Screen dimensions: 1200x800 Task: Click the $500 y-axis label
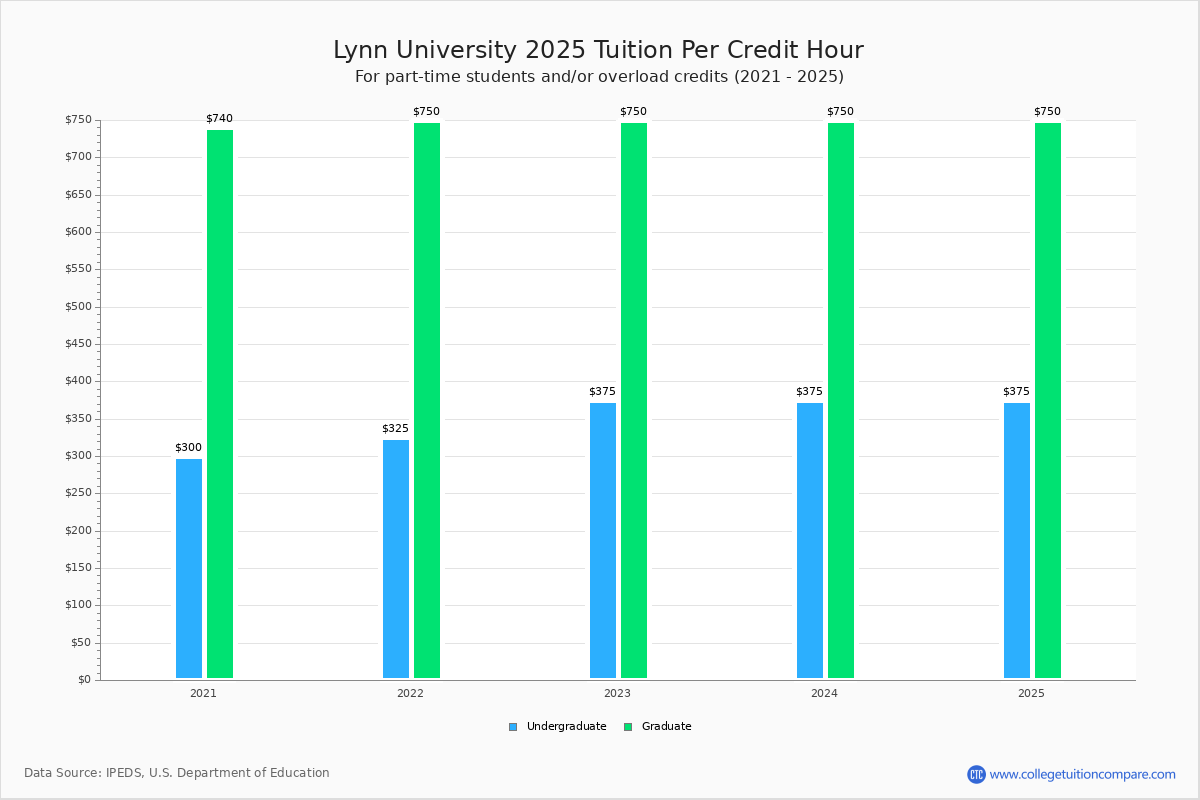(x=79, y=307)
